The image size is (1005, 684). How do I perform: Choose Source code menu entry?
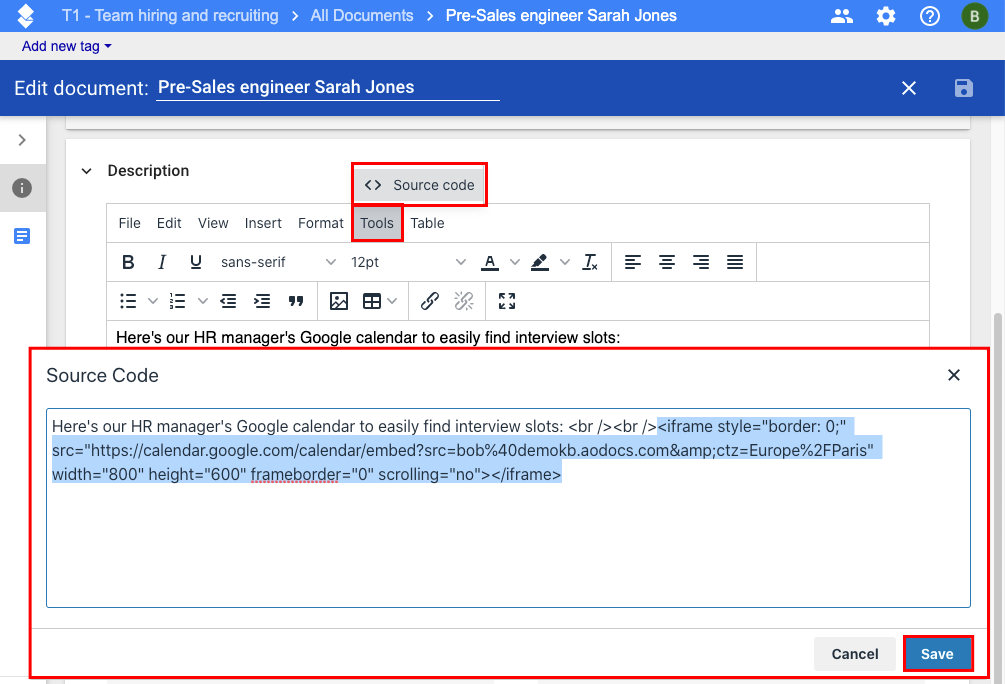[x=419, y=185]
